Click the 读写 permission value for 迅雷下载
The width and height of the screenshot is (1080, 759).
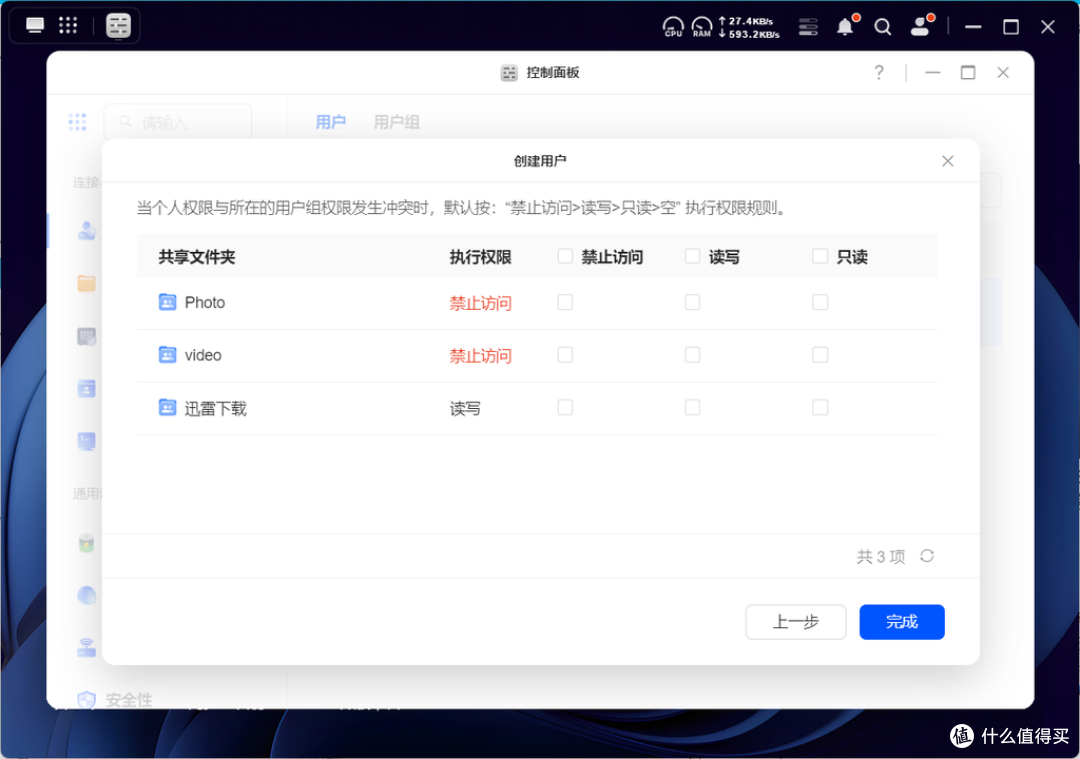pos(465,408)
